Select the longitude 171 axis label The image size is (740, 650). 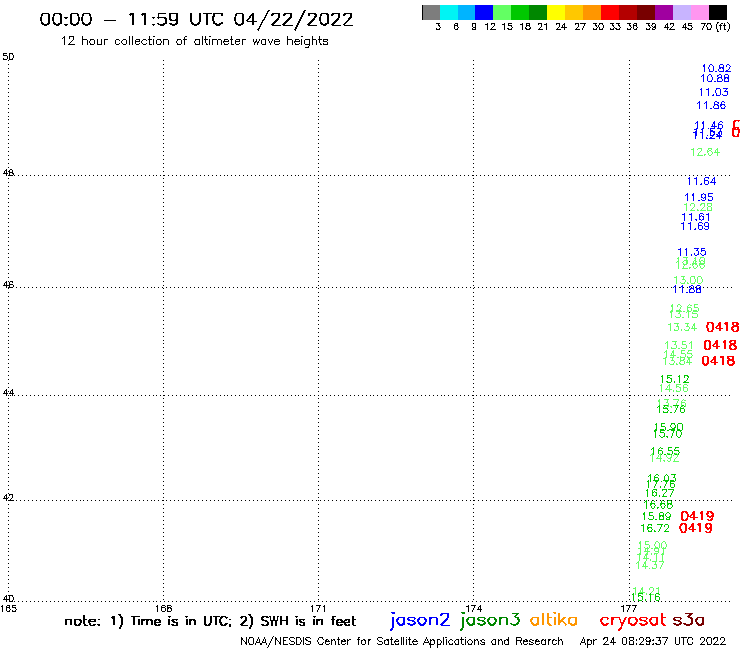coord(318,608)
